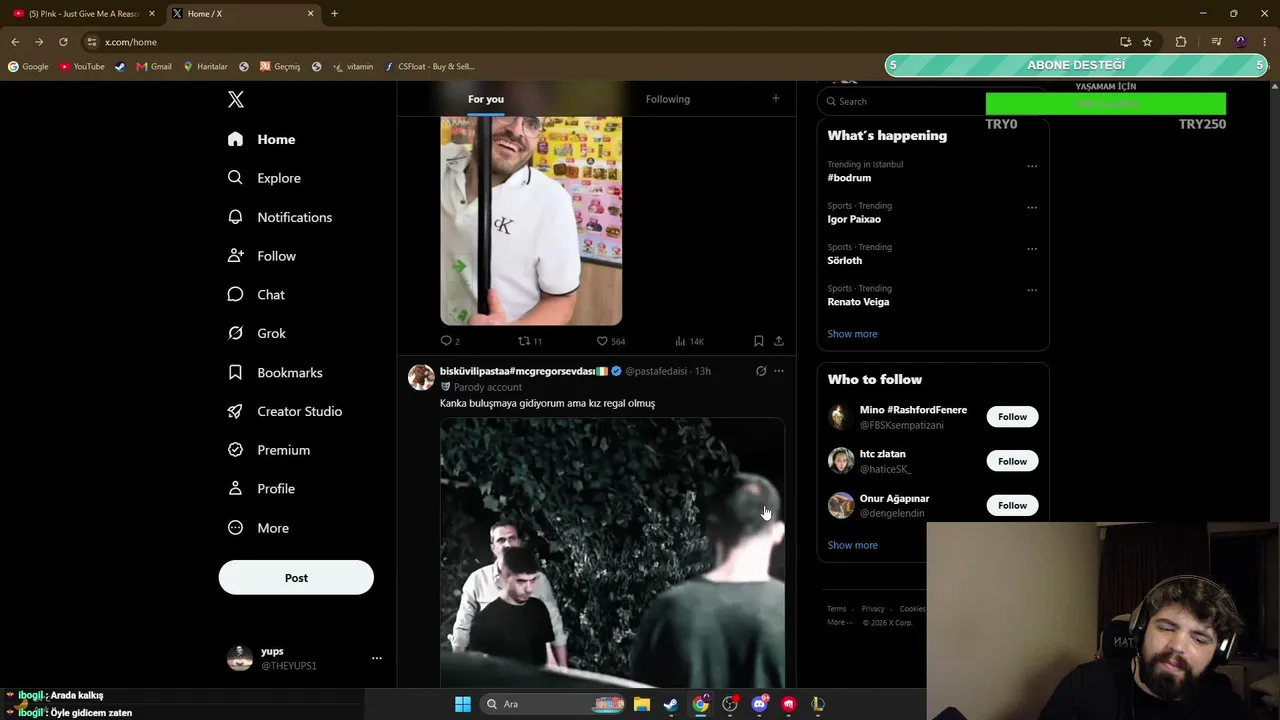Open the pastafedaisi post author avatar

(x=421, y=377)
